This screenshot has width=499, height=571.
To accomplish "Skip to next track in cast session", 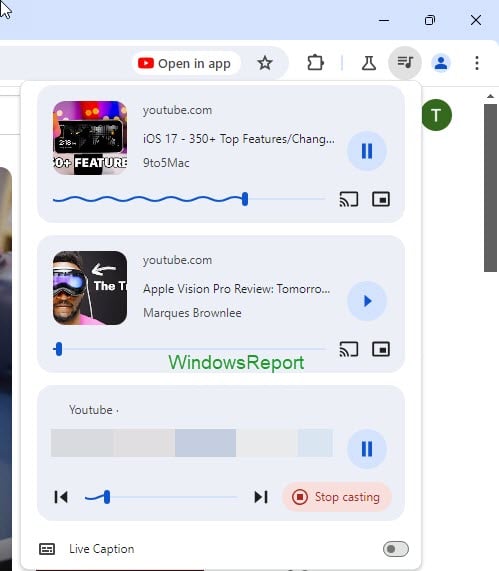I will pos(261,497).
